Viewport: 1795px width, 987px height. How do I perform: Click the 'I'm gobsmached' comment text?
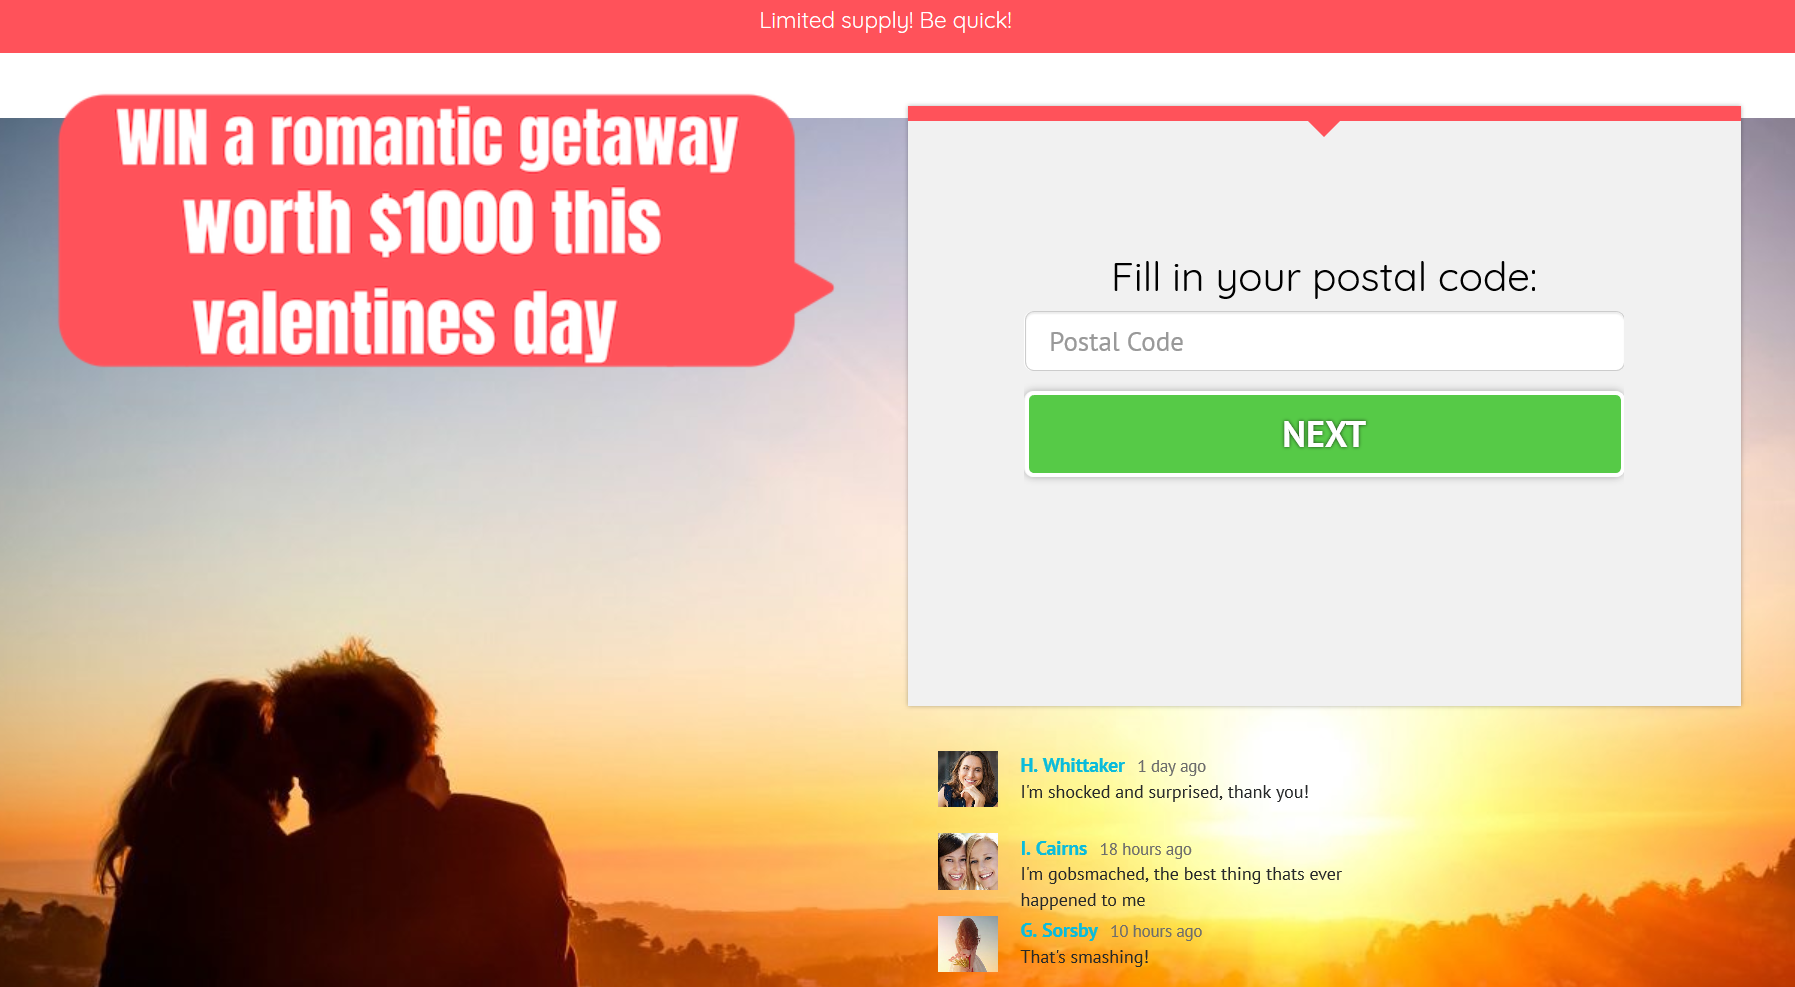point(1181,887)
